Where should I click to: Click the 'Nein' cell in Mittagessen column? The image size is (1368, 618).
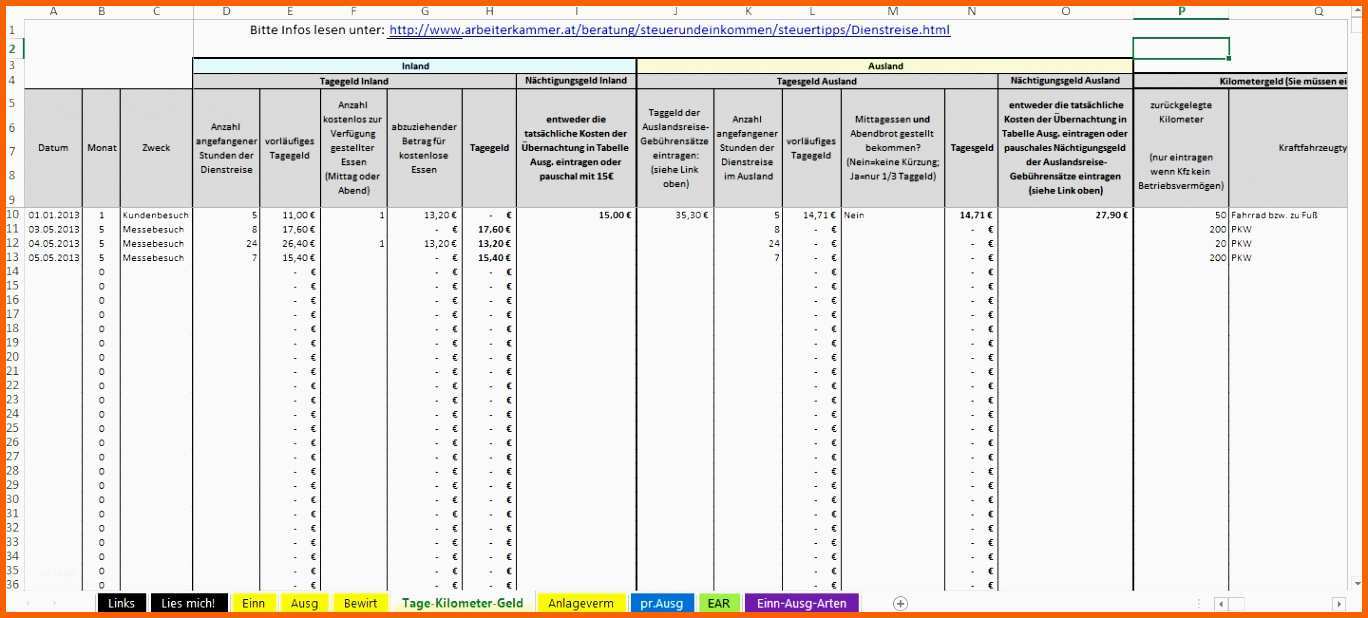892,215
